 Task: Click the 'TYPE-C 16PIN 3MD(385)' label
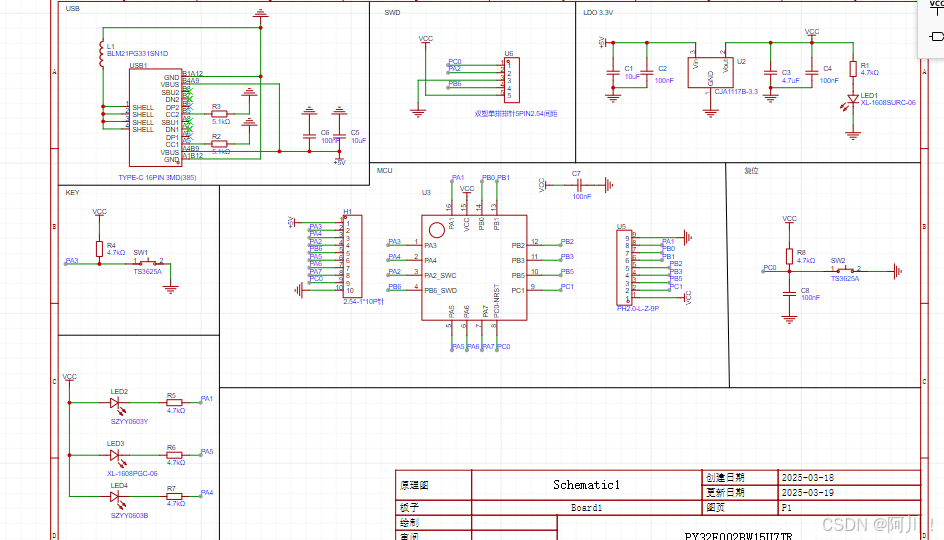(x=157, y=178)
